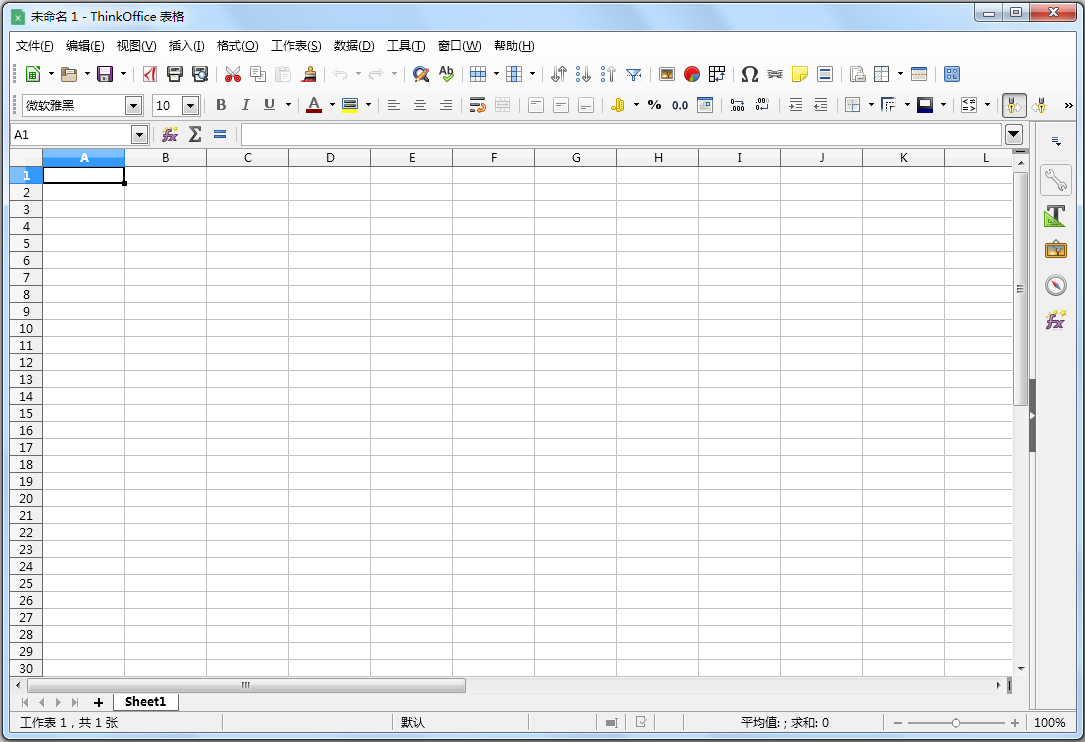The image size is (1085, 742).
Task: Insert Comment sticky note icon
Action: click(799, 74)
